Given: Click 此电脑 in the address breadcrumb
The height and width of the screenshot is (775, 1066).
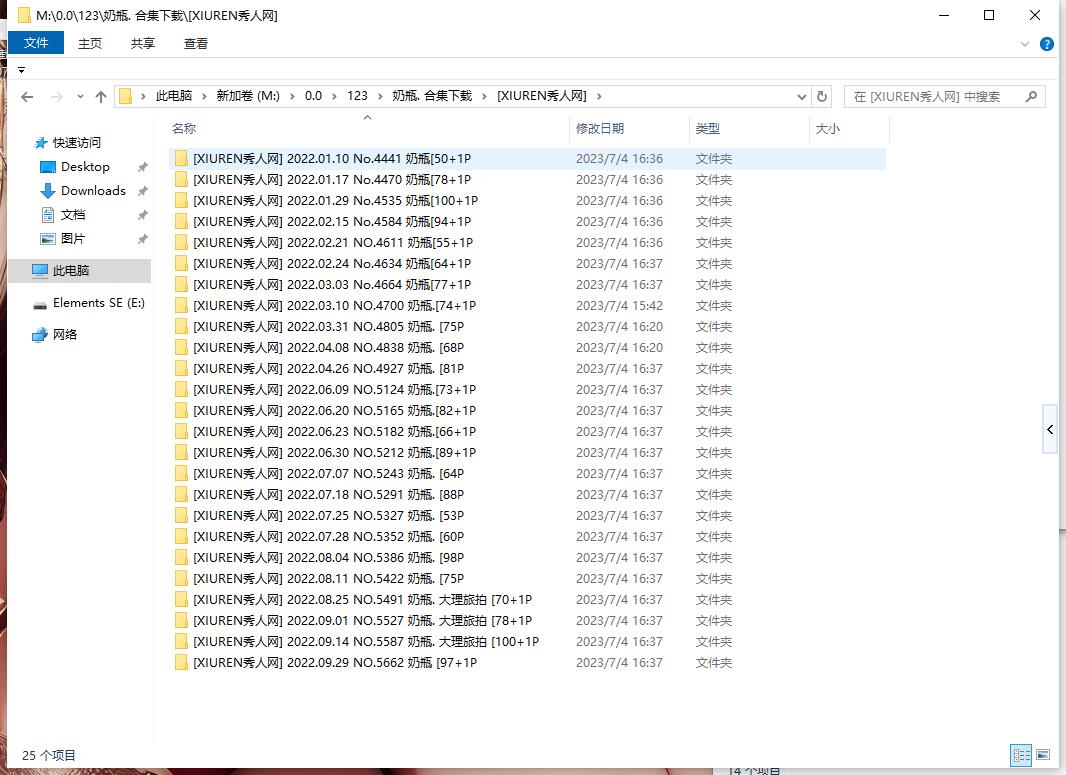Looking at the screenshot, I should 174,96.
